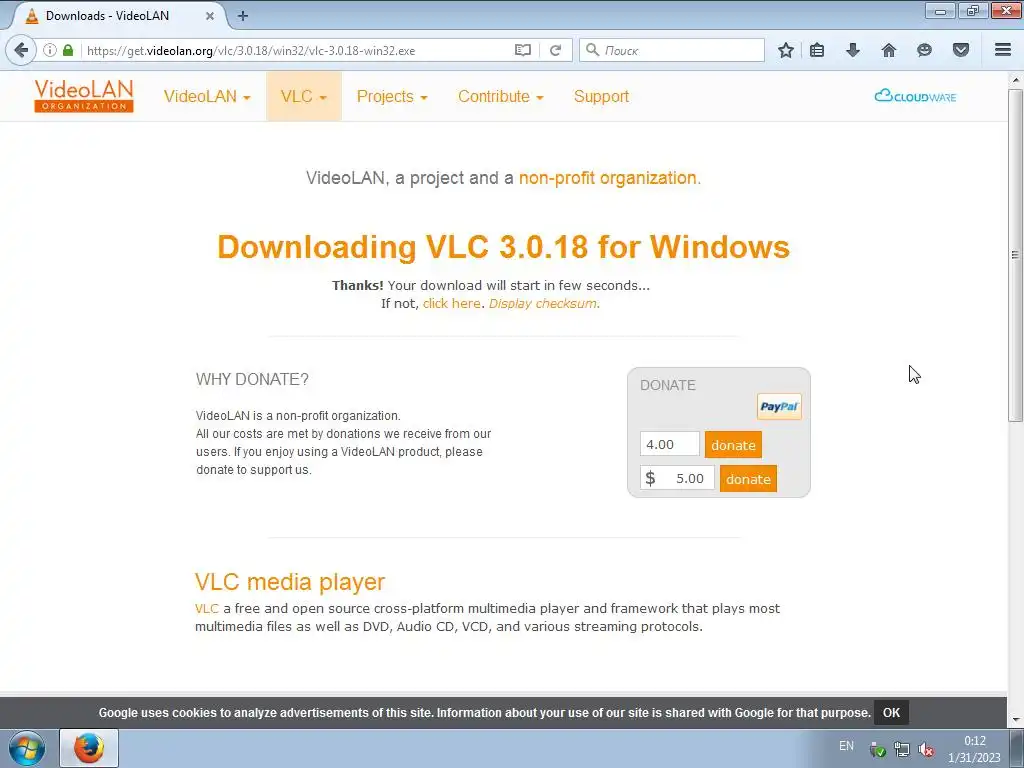
Task: Click the scrollbar down arrow
Action: 1015,720
